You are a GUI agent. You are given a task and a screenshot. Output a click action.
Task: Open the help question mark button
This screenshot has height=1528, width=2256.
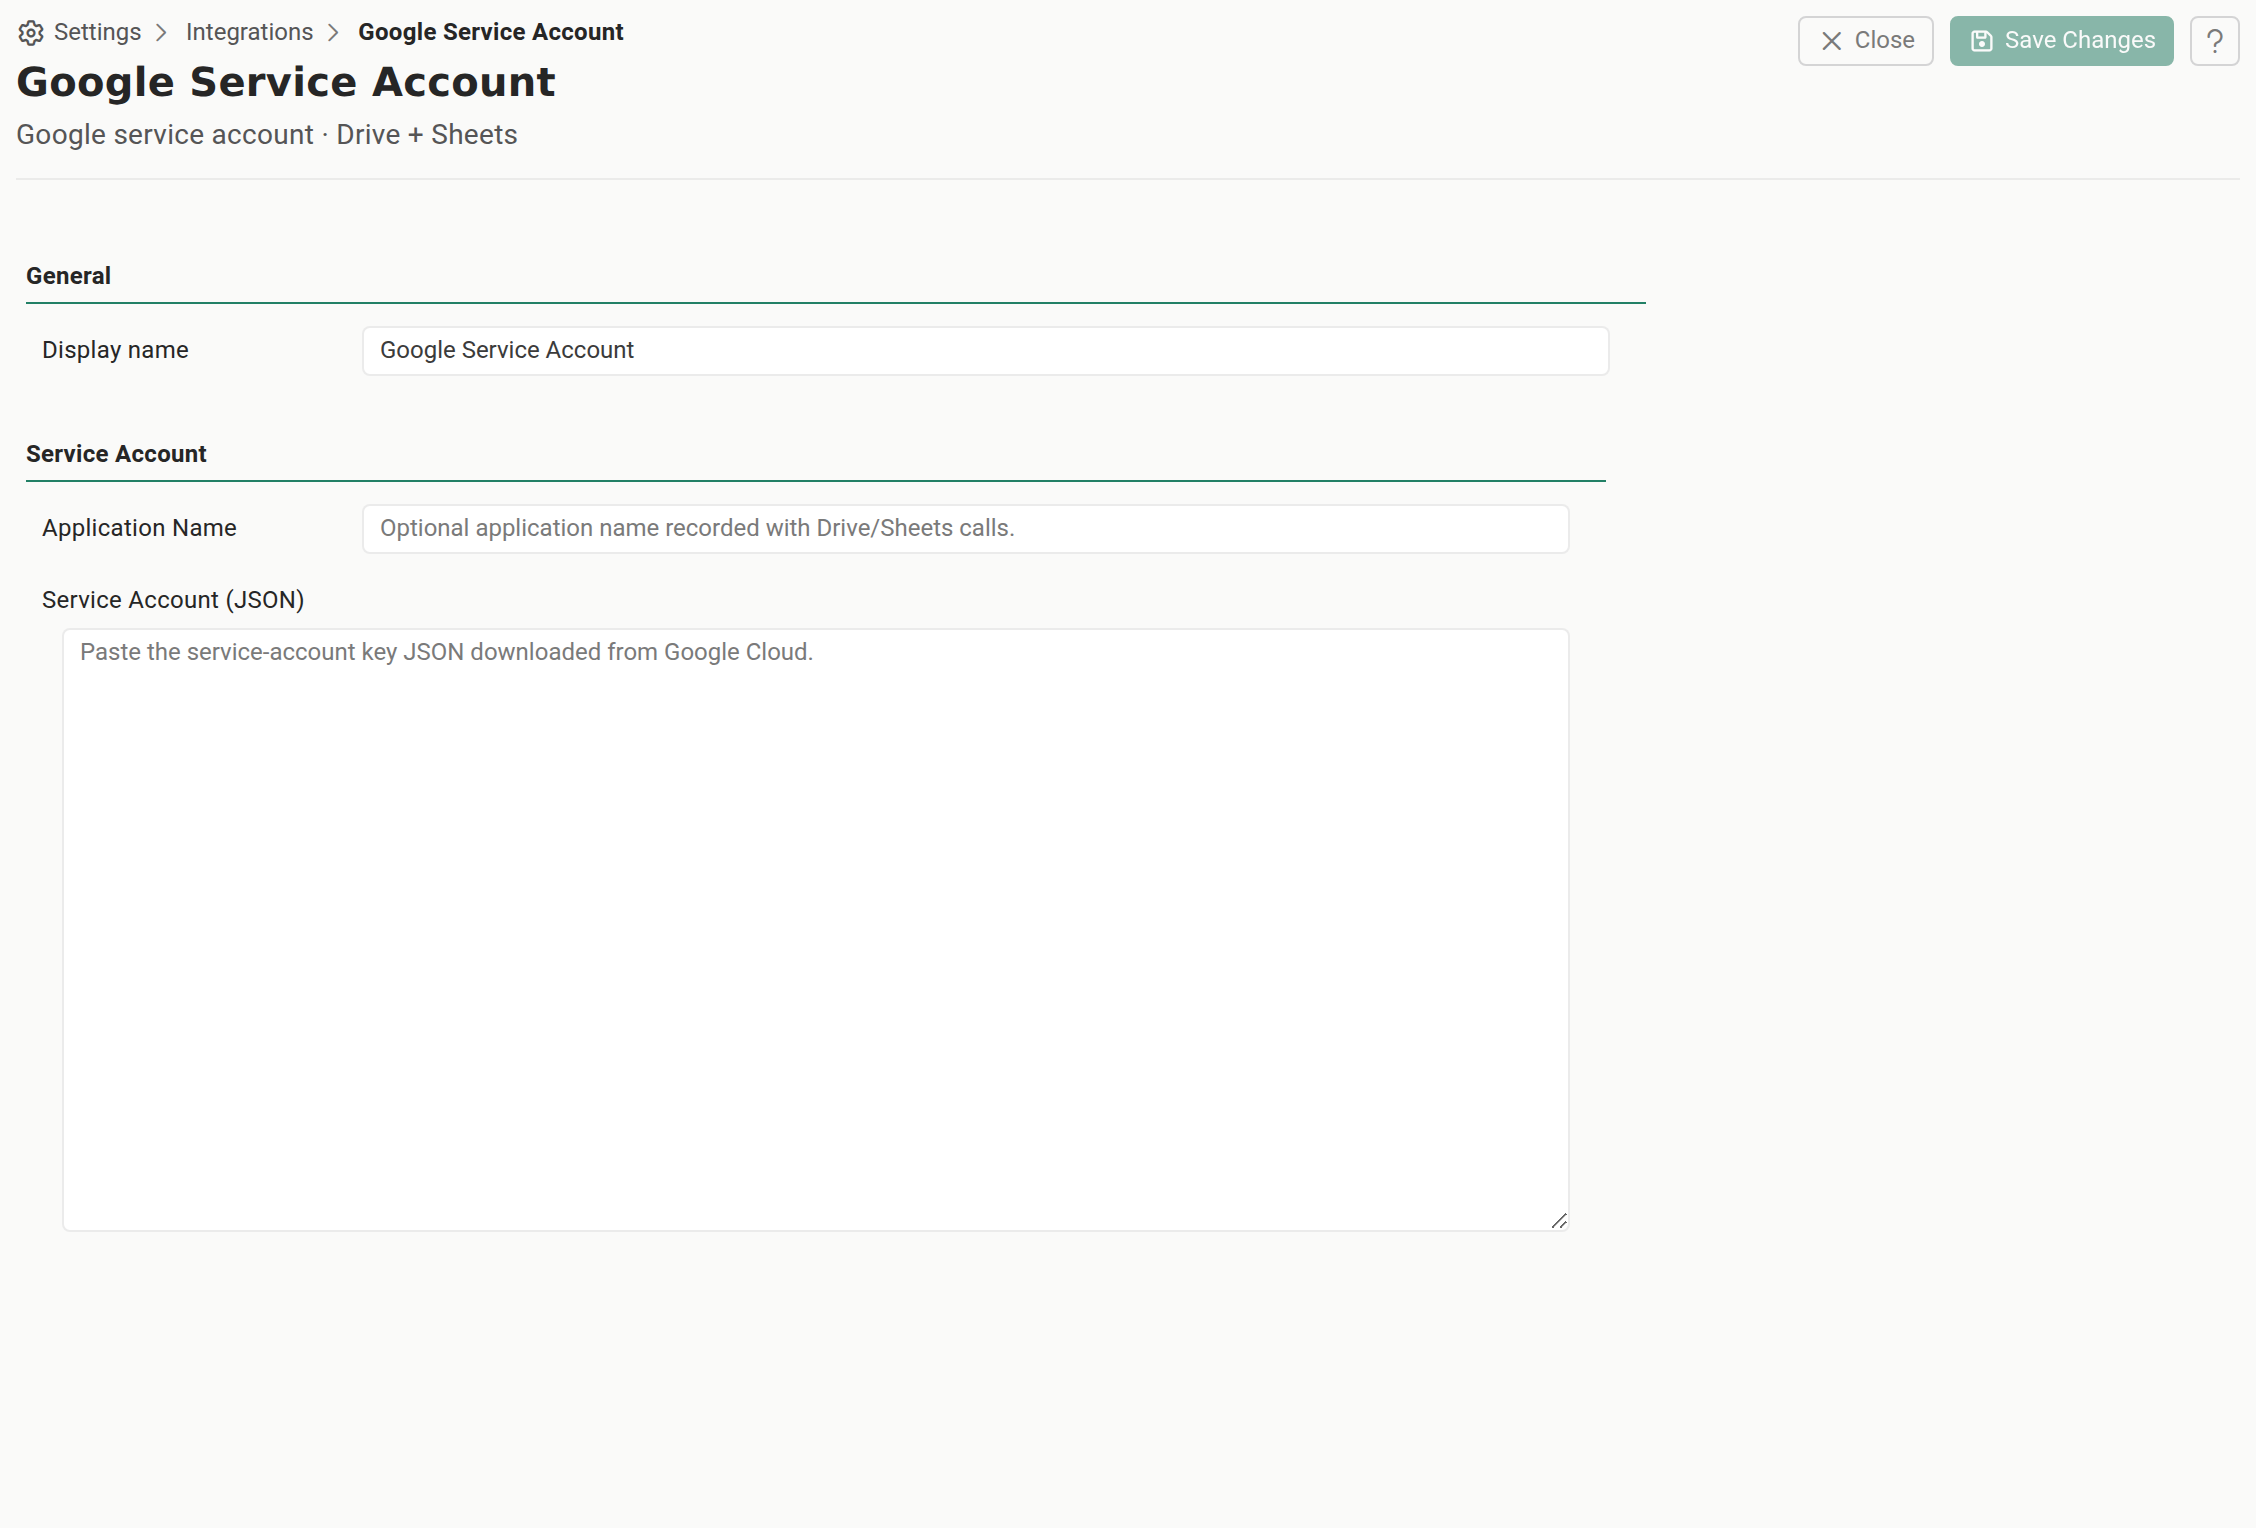pyautogui.click(x=2214, y=41)
